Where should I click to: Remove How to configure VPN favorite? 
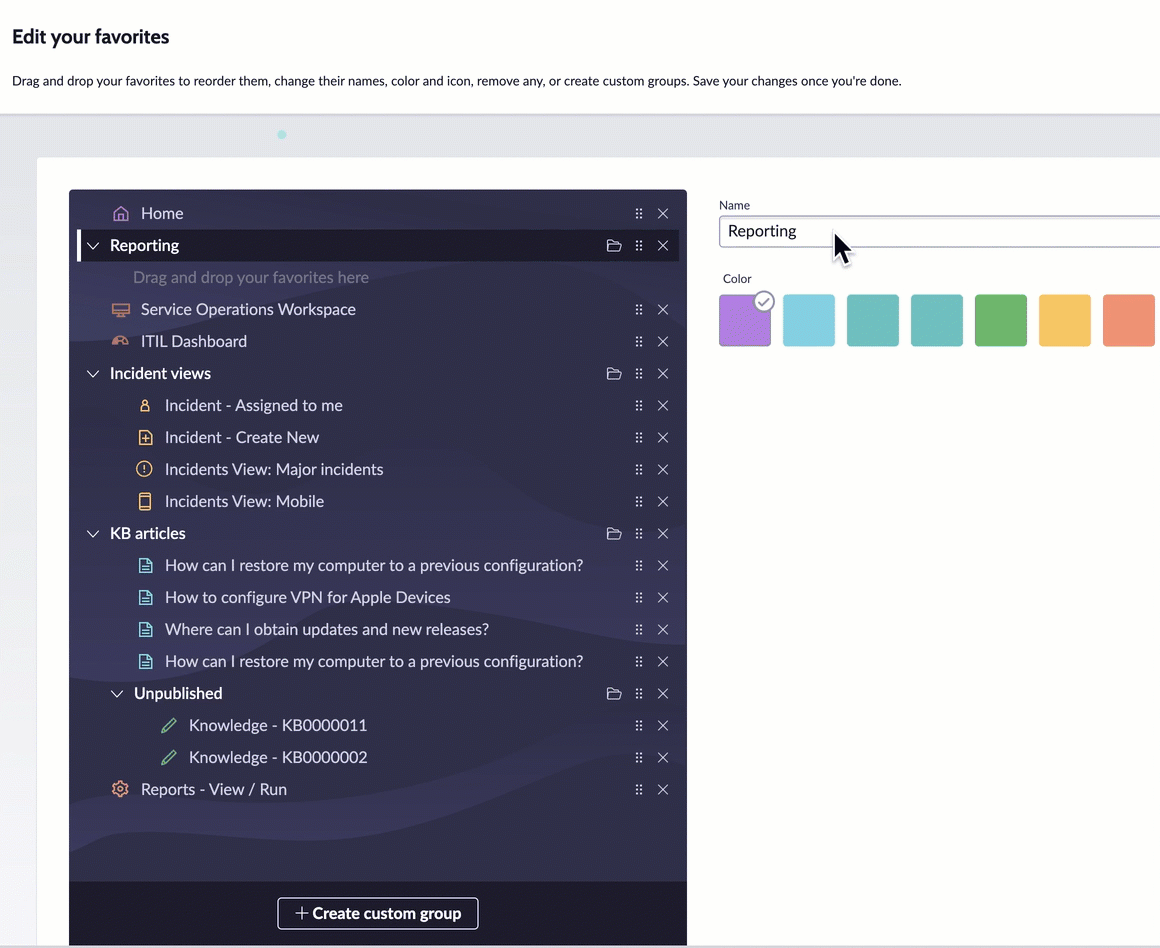[x=663, y=597]
